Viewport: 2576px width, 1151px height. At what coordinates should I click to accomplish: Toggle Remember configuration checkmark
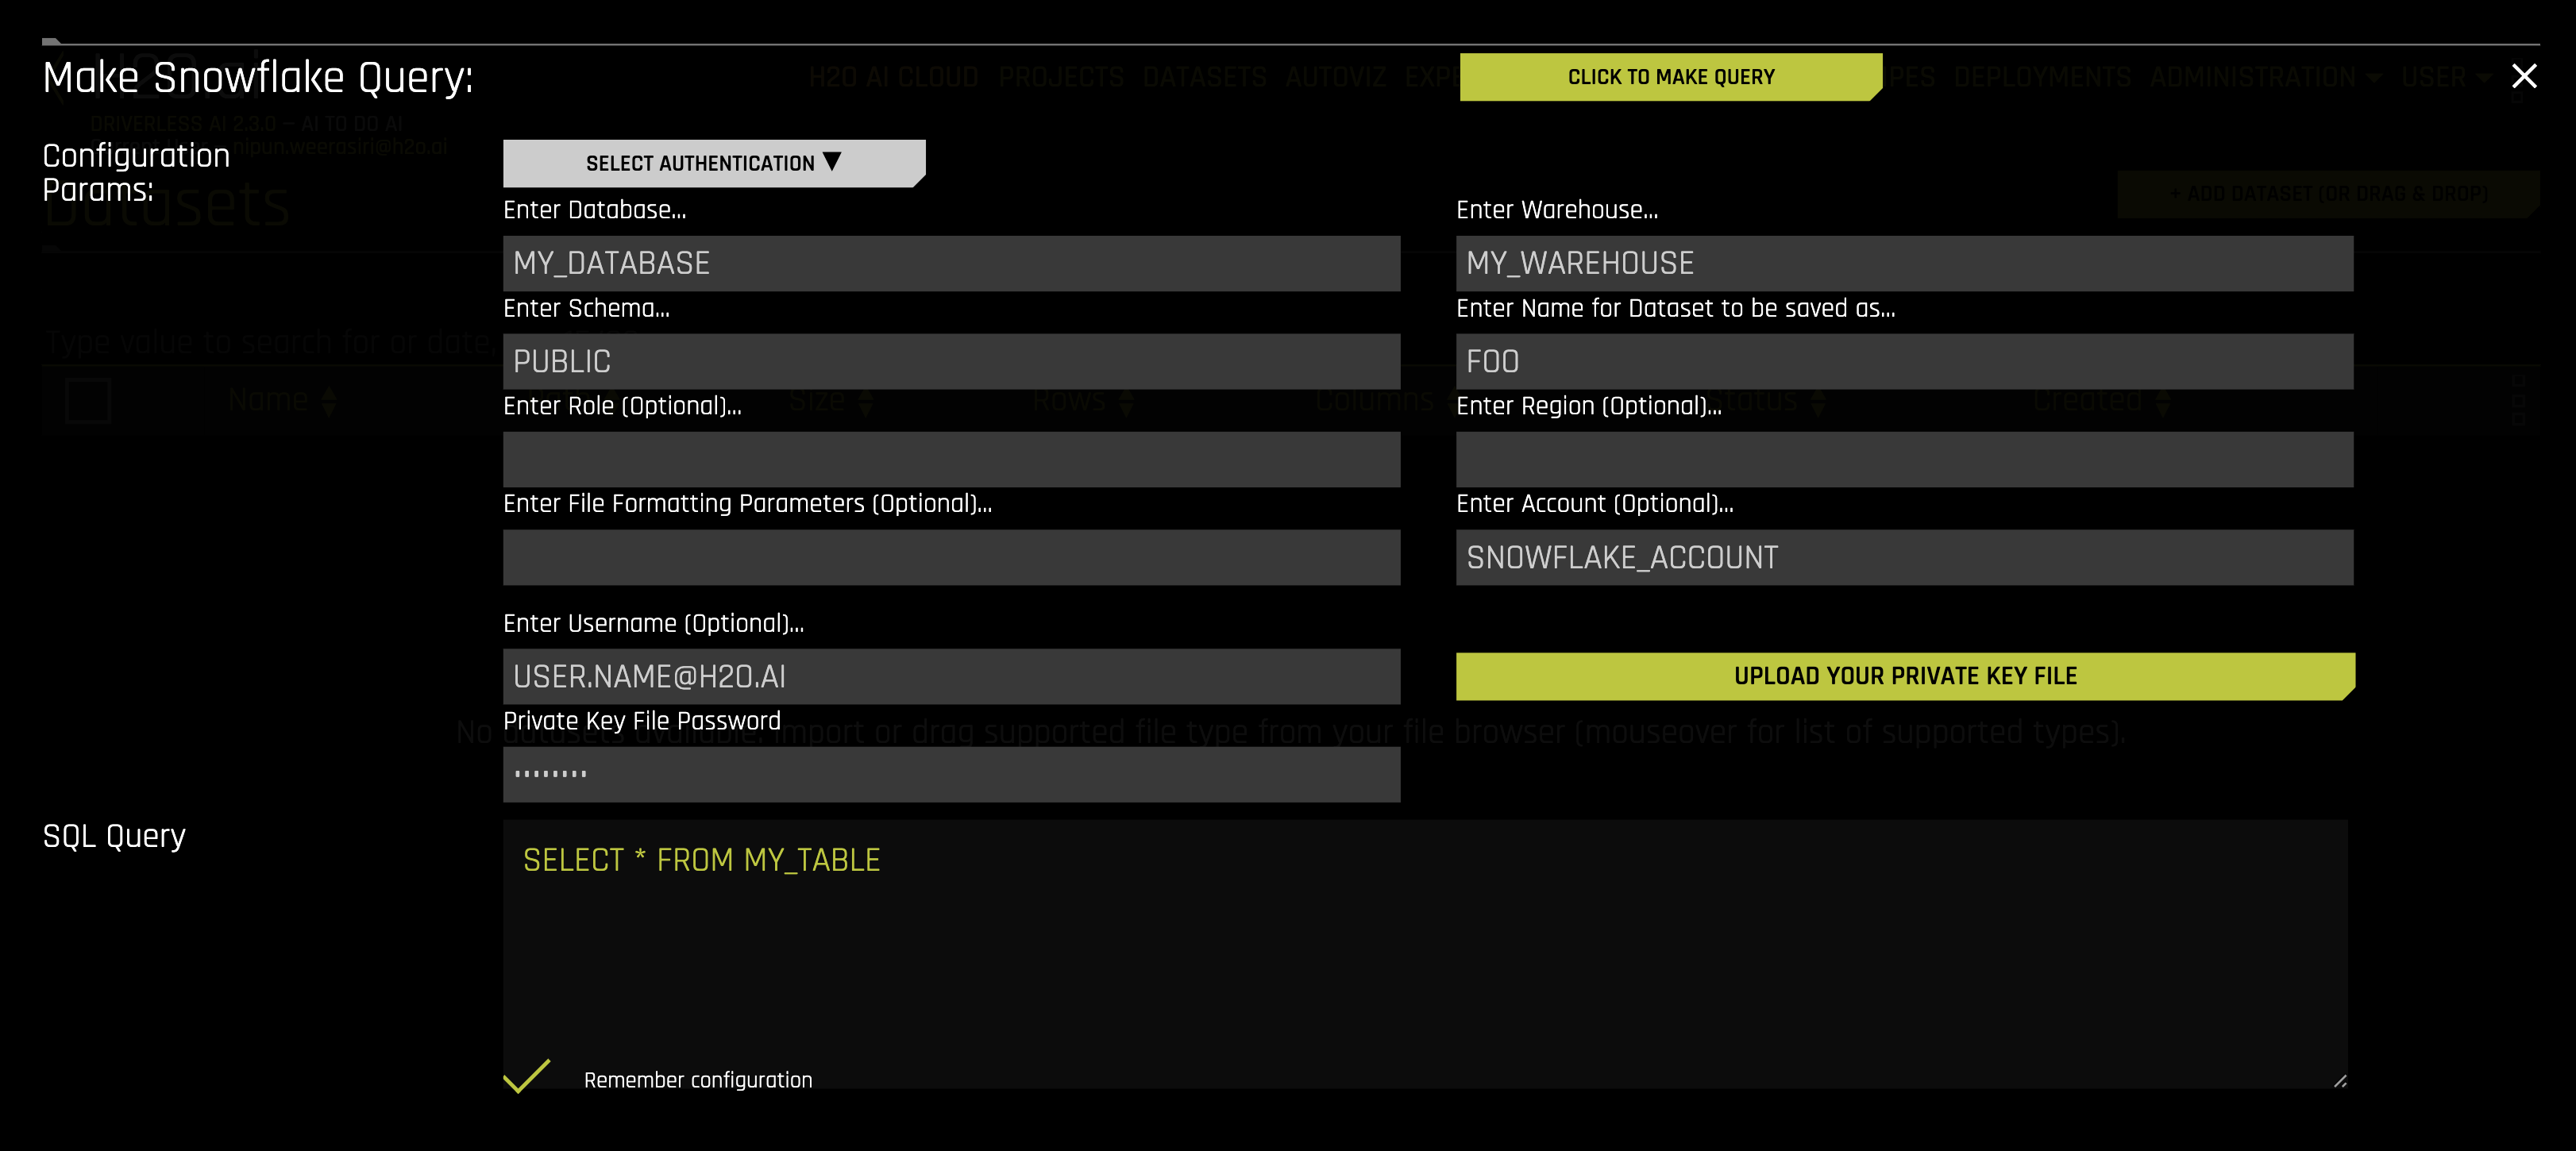pyautogui.click(x=526, y=1076)
